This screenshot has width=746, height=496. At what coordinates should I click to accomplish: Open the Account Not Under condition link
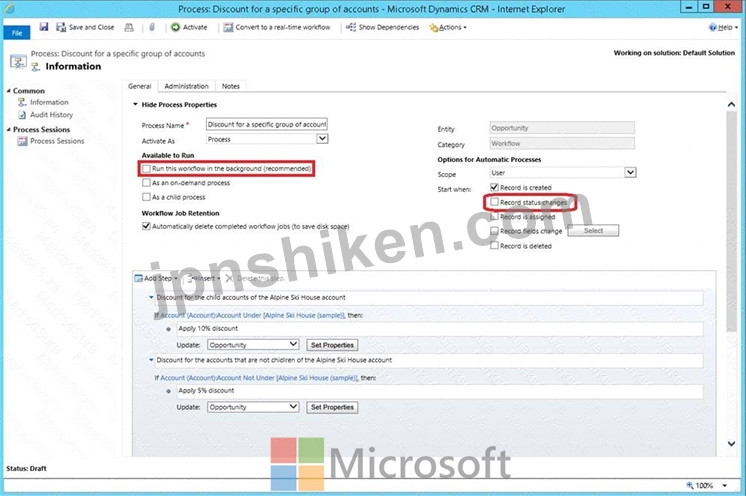(258, 378)
